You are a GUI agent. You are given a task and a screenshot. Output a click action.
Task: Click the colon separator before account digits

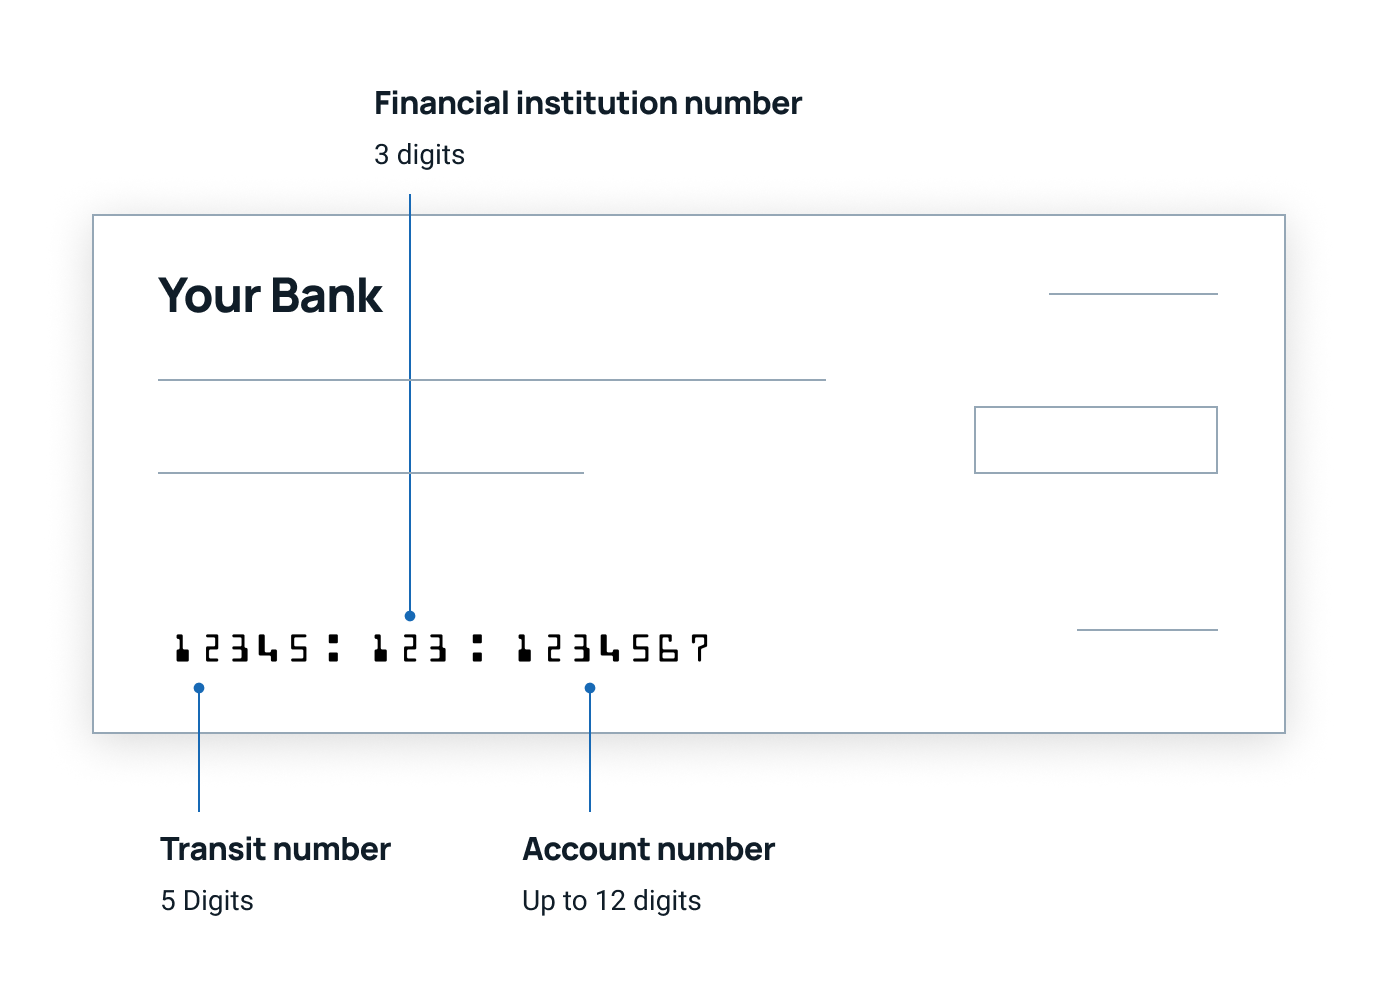click(477, 648)
